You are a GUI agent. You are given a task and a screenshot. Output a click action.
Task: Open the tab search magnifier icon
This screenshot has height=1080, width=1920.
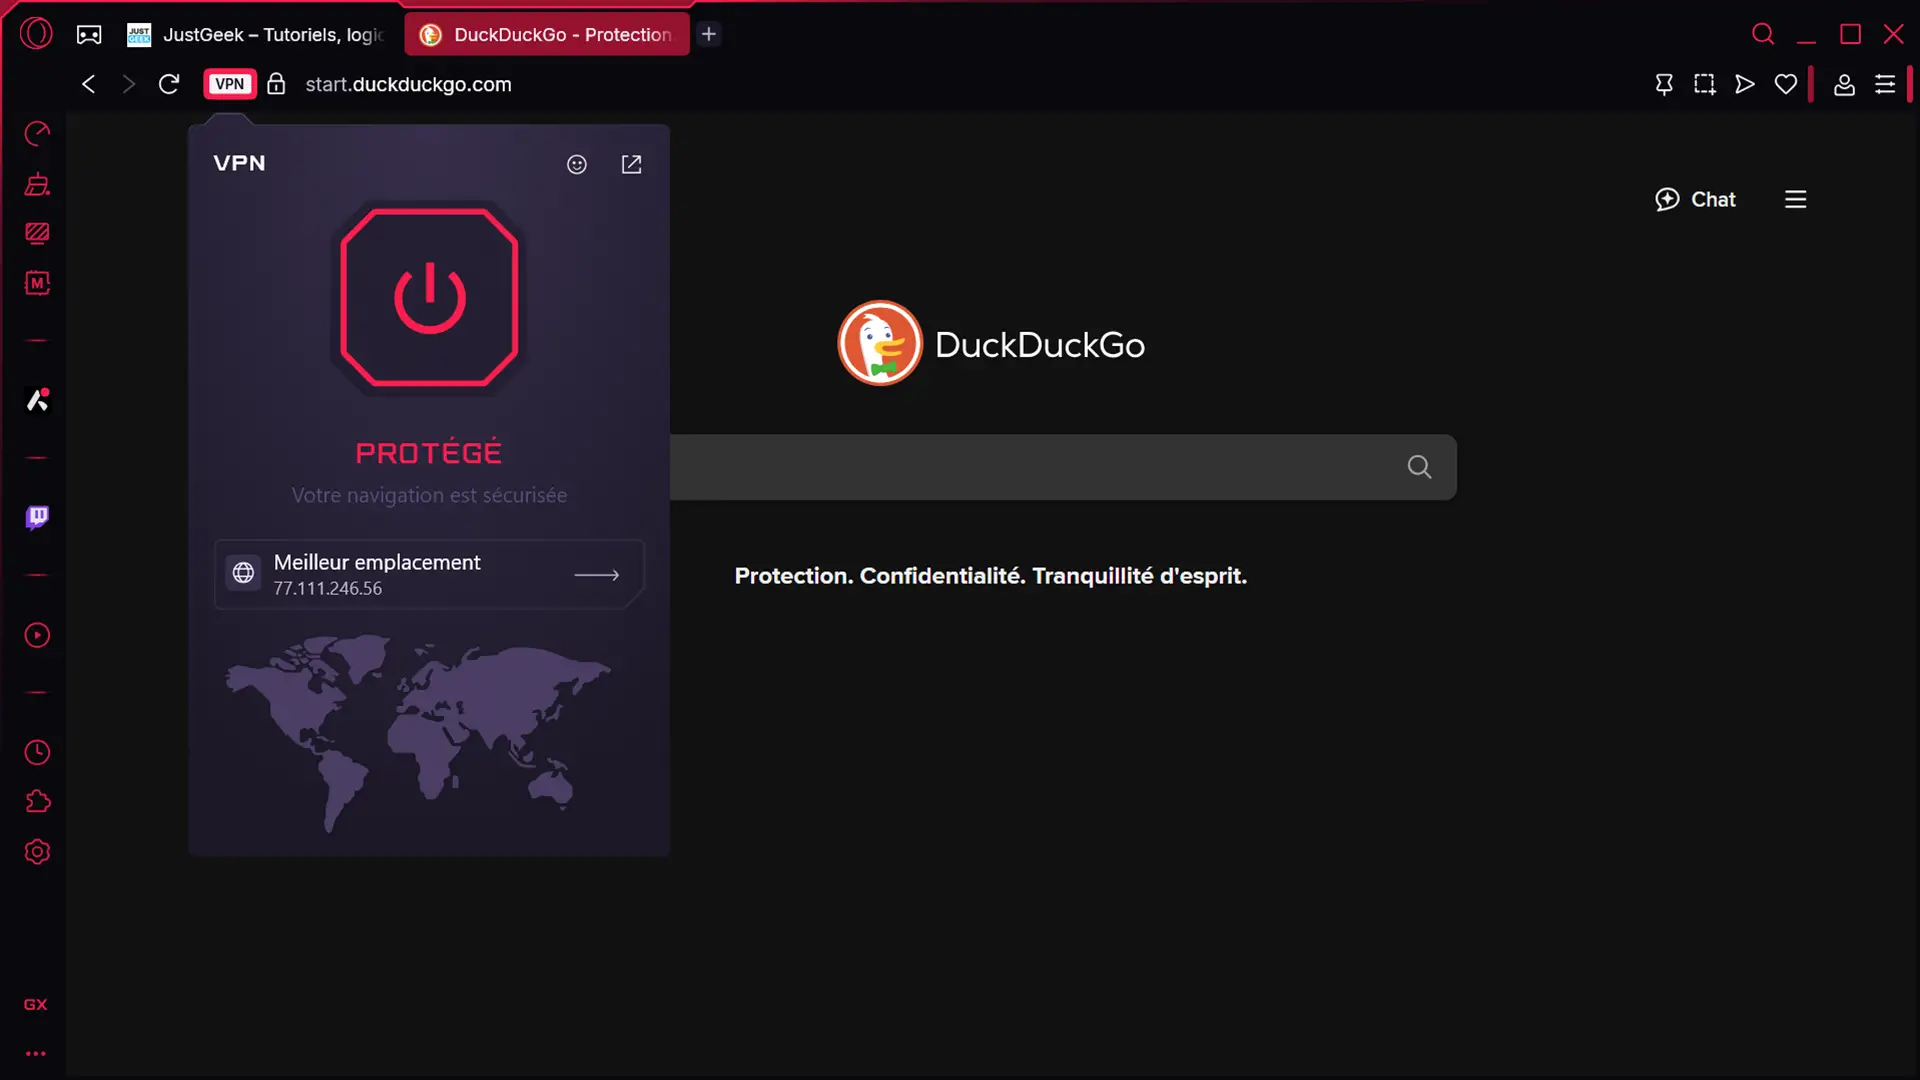[1763, 34]
